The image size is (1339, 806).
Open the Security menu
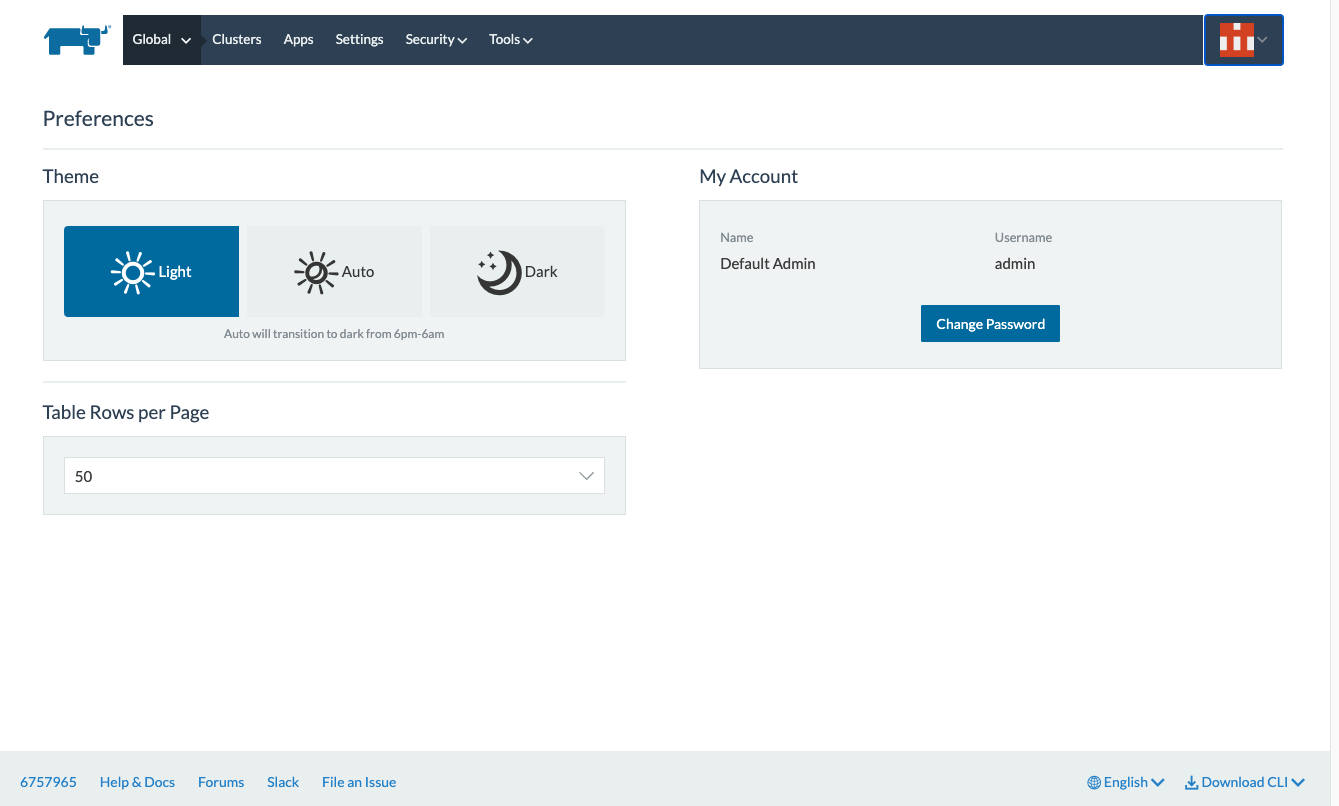435,39
